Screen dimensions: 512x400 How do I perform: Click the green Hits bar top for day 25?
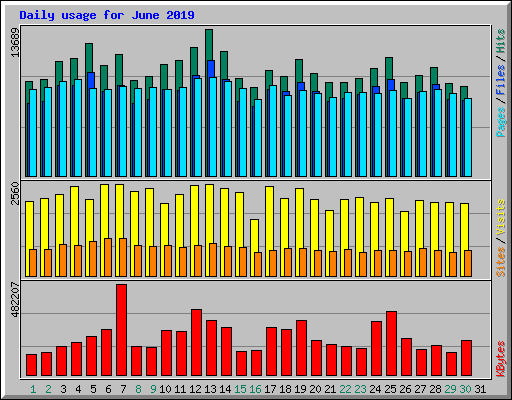click(x=389, y=68)
